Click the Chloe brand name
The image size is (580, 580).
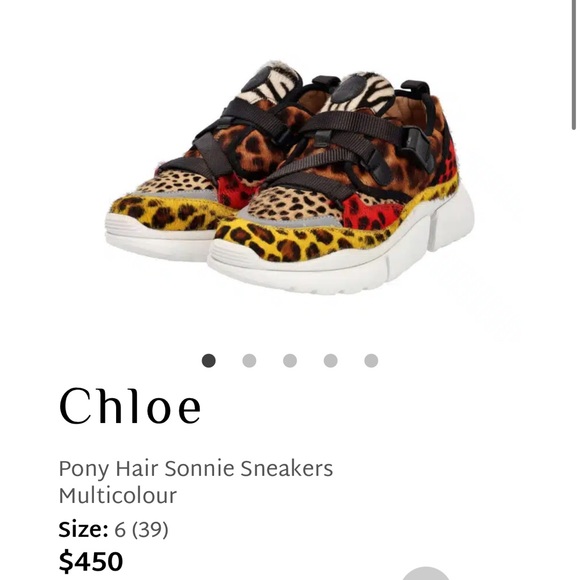[130, 406]
